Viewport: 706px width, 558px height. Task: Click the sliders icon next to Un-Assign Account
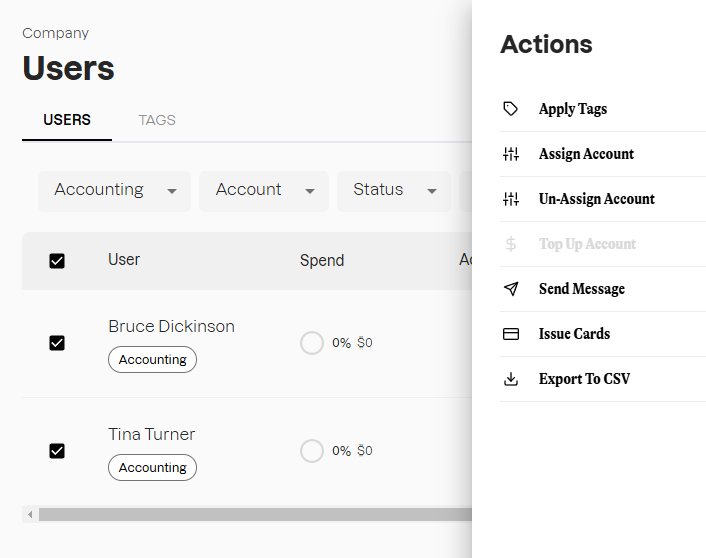coord(511,199)
